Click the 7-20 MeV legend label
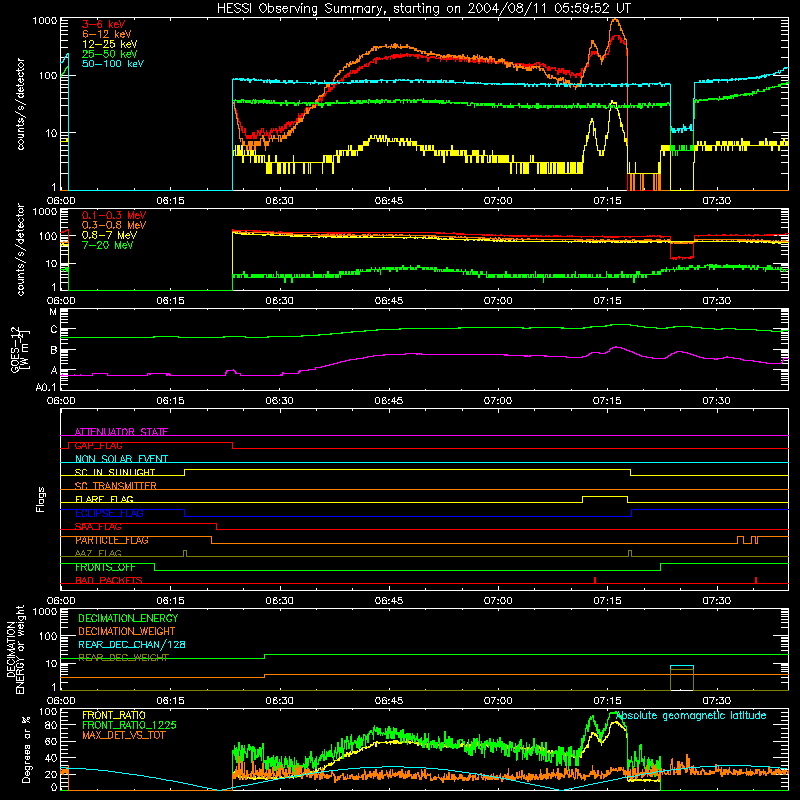The height and width of the screenshot is (800, 800). tap(107, 245)
